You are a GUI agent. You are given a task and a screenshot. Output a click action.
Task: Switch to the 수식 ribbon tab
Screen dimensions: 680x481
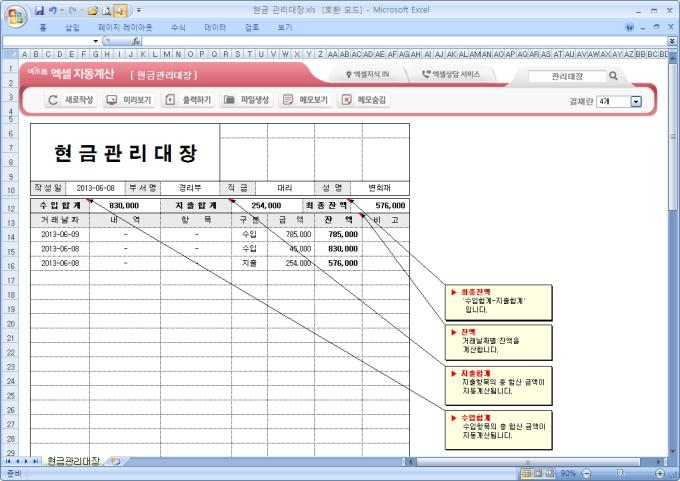click(x=178, y=27)
